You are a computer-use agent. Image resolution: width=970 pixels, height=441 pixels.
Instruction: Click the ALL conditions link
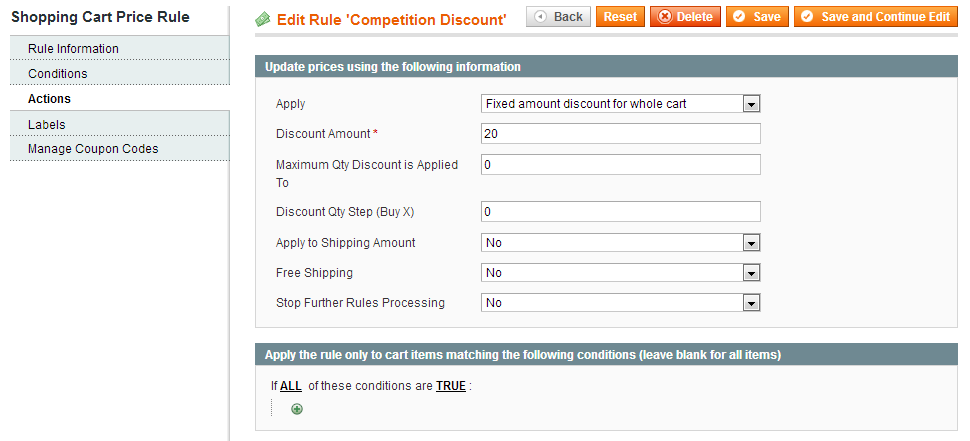pos(290,386)
